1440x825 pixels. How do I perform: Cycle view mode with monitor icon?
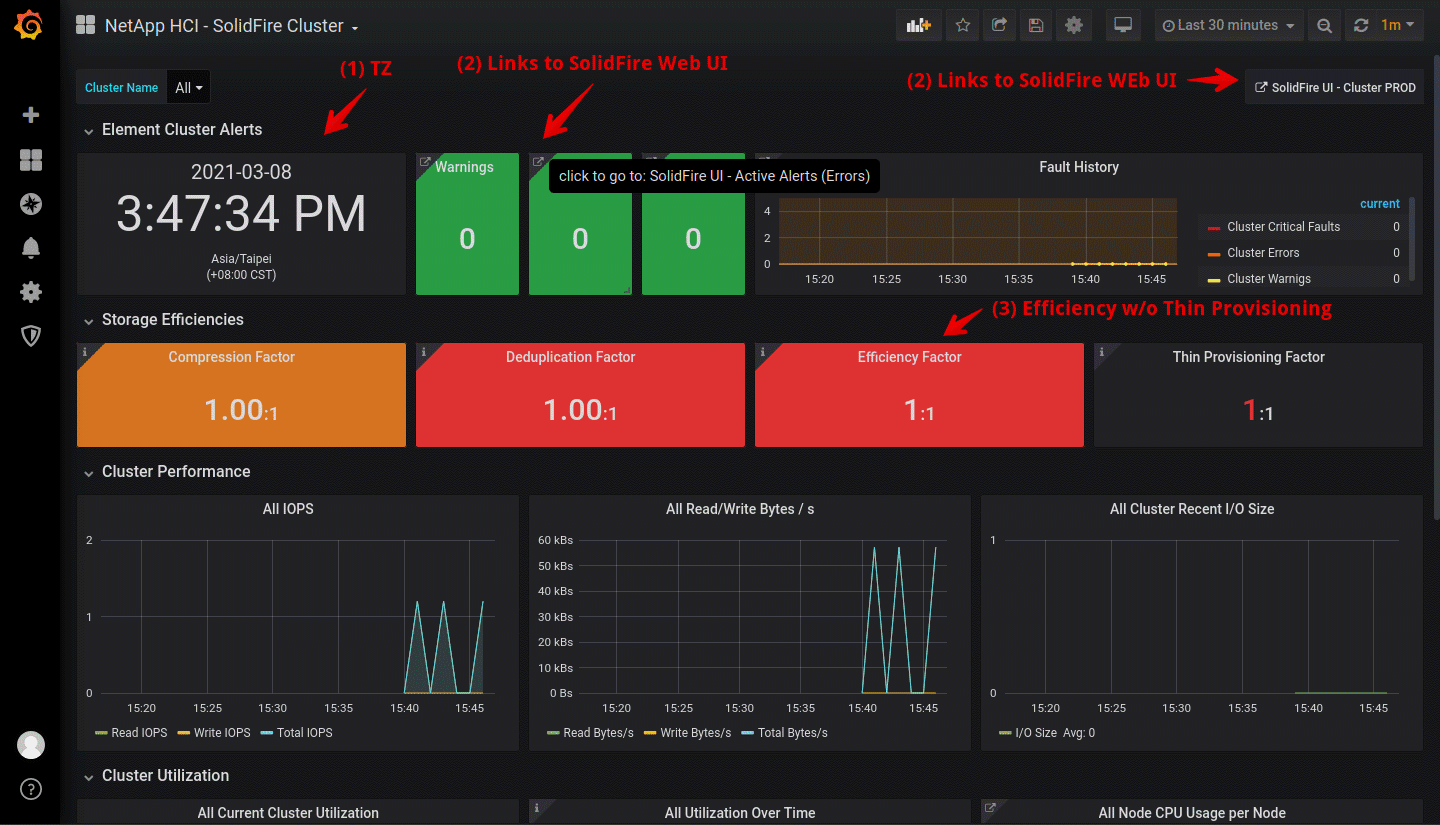1123,25
